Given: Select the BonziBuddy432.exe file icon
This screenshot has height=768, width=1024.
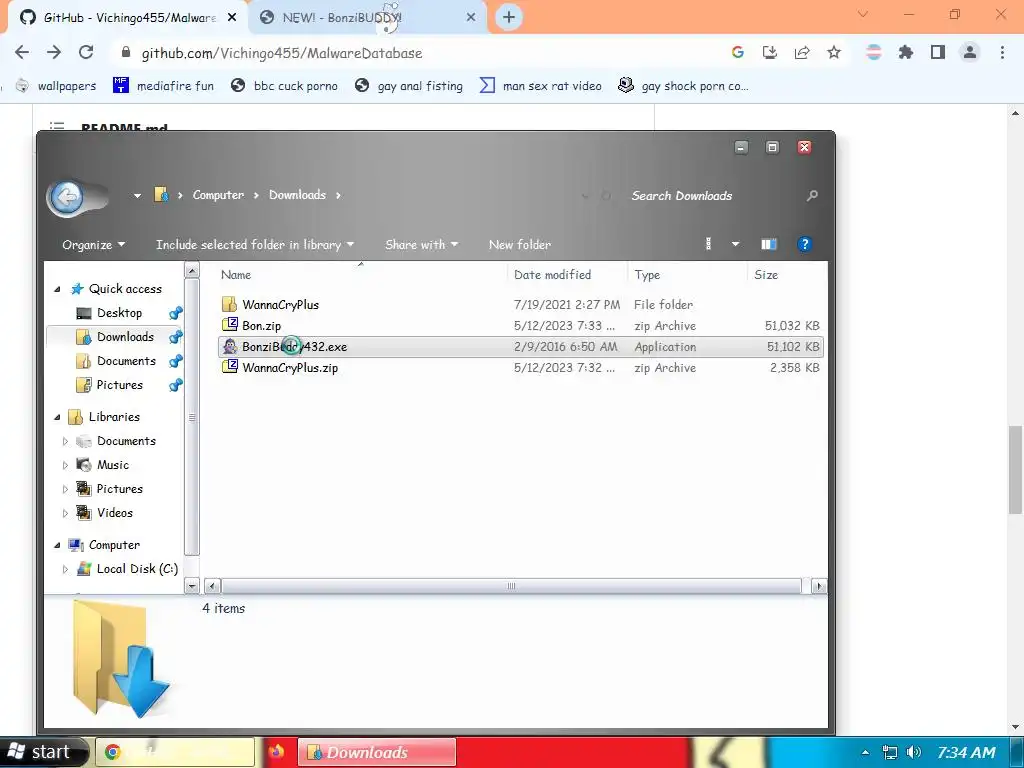Looking at the screenshot, I should (x=230, y=346).
